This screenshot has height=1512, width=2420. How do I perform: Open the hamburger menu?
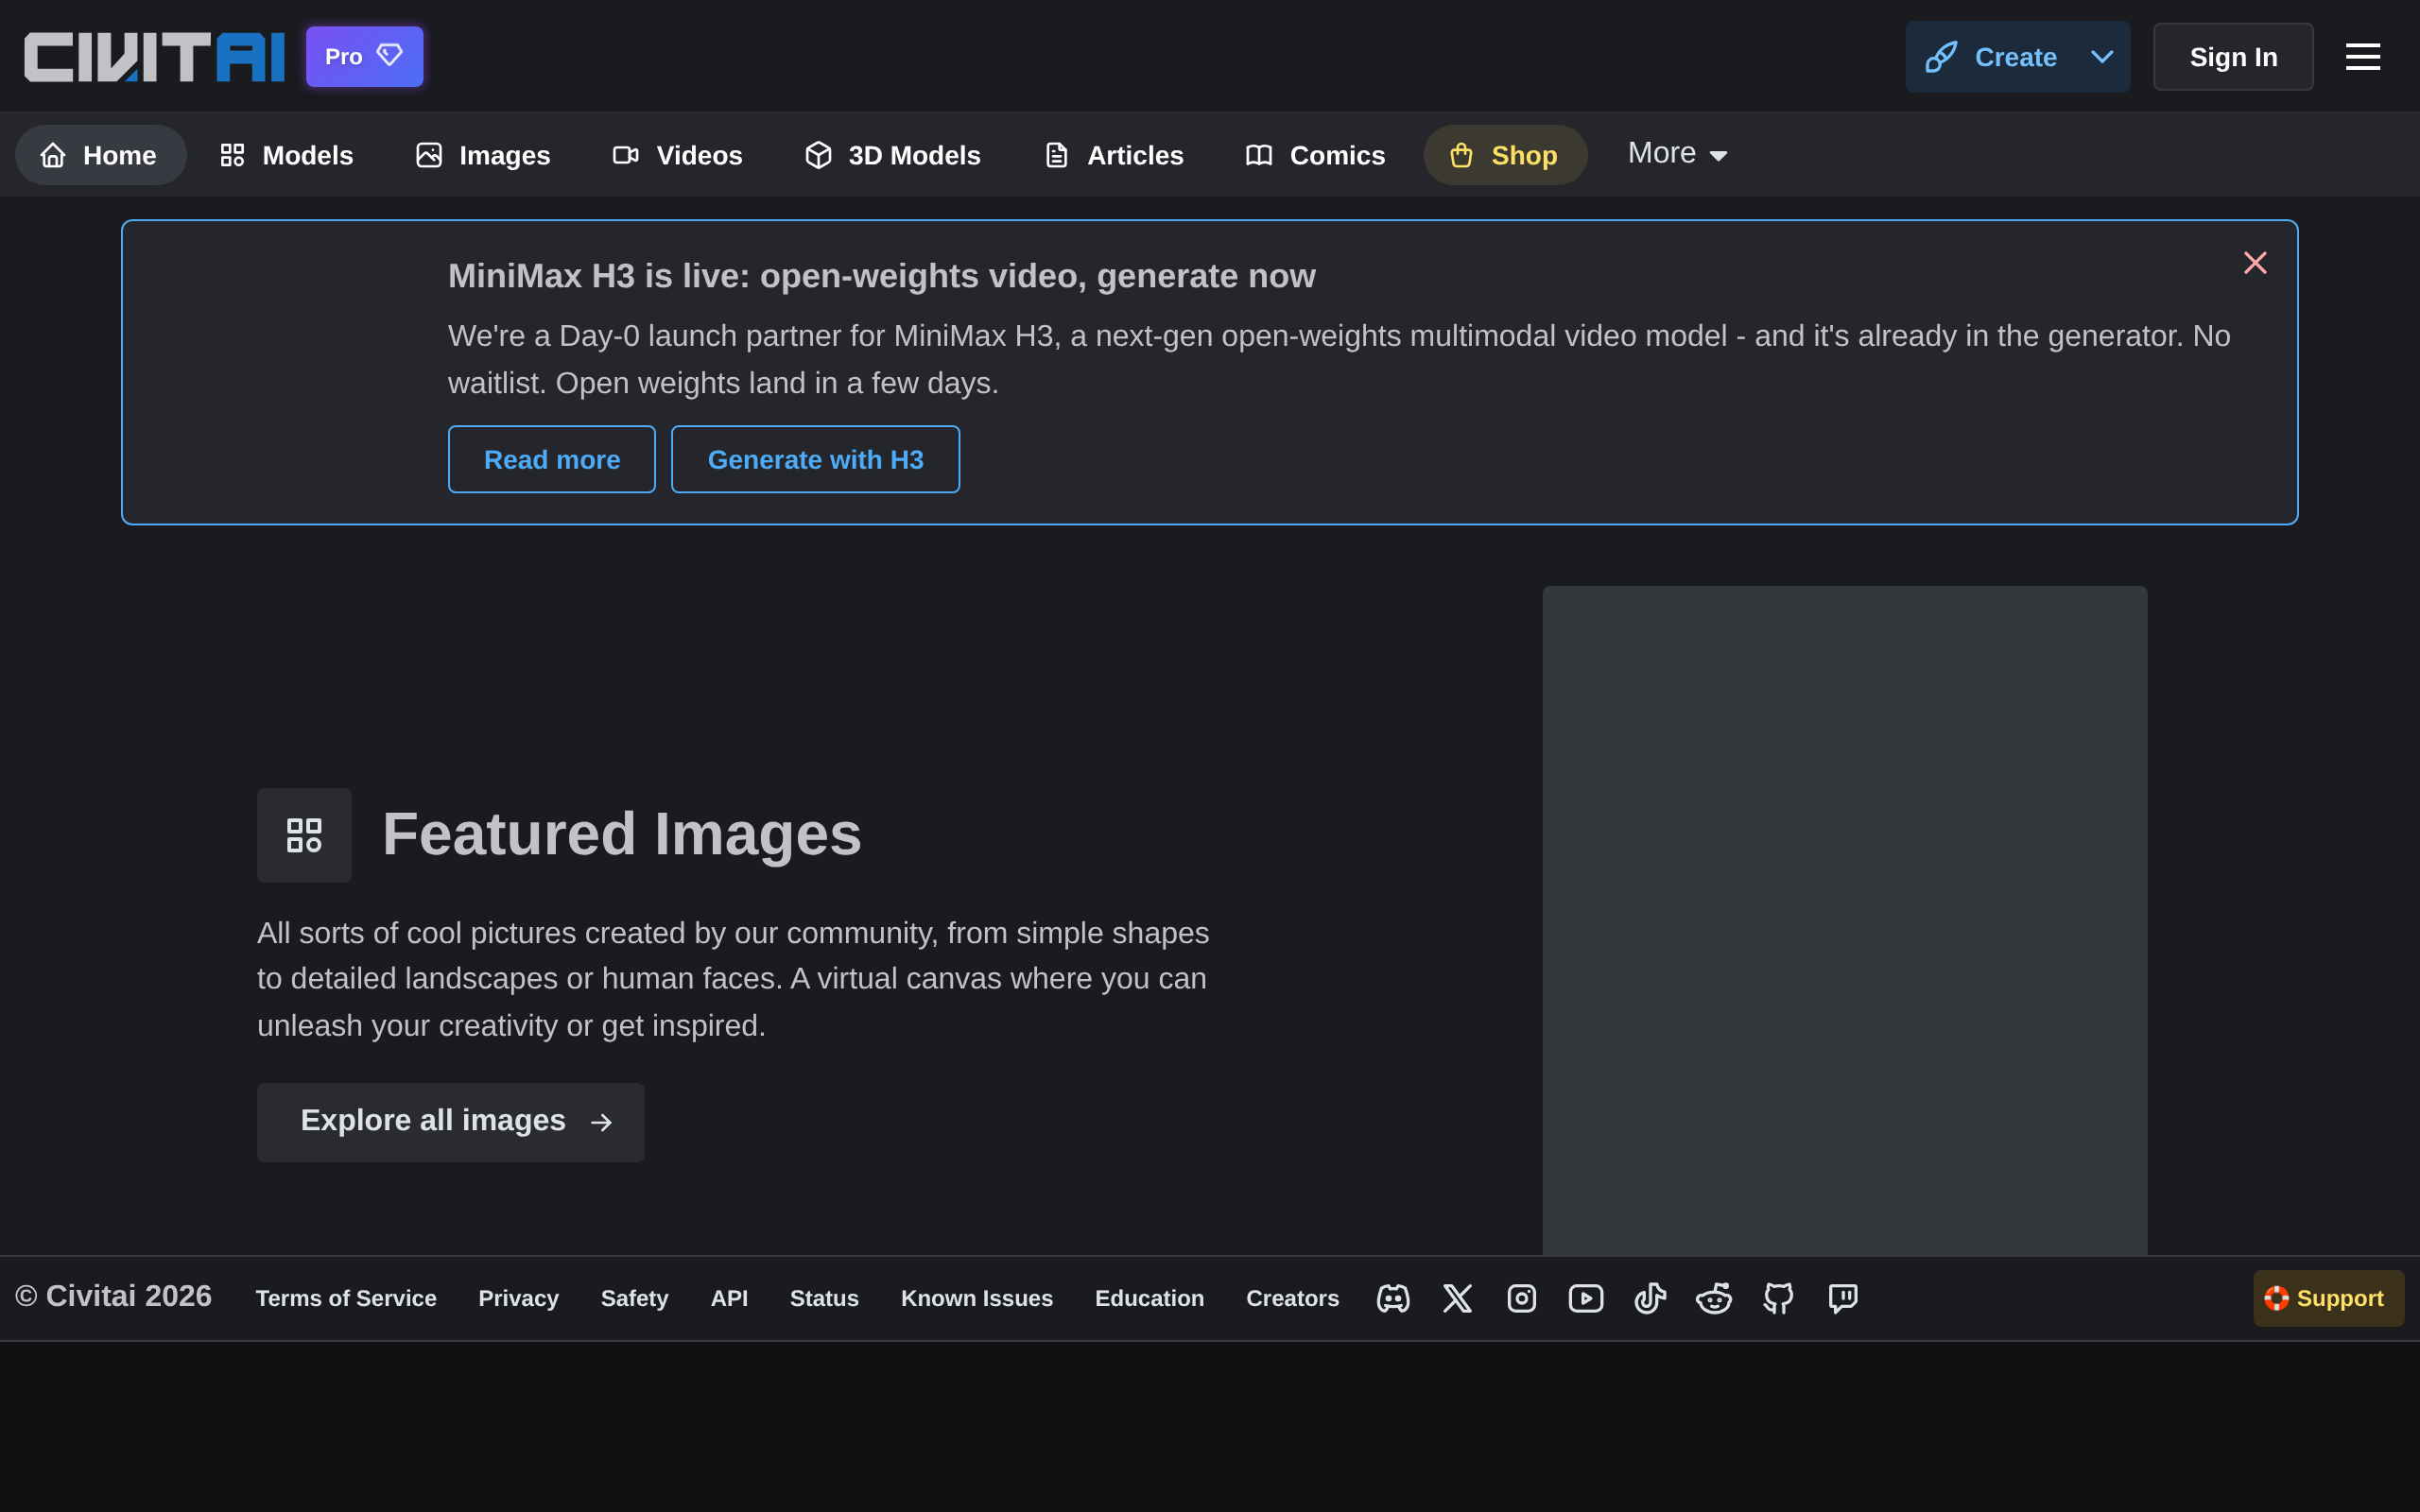pyautogui.click(x=2362, y=57)
